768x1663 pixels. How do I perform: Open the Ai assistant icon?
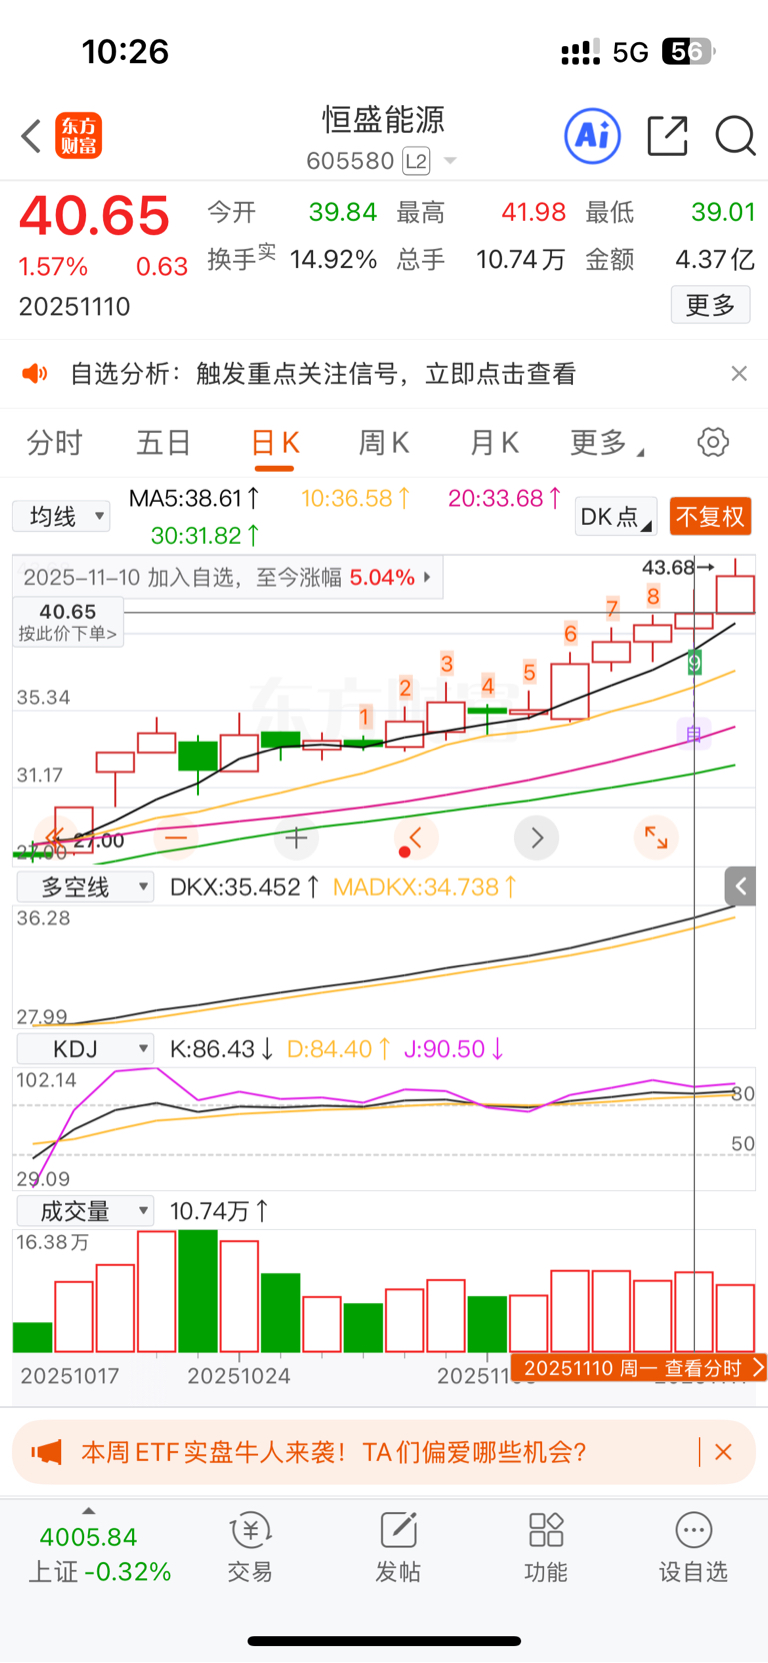[593, 135]
